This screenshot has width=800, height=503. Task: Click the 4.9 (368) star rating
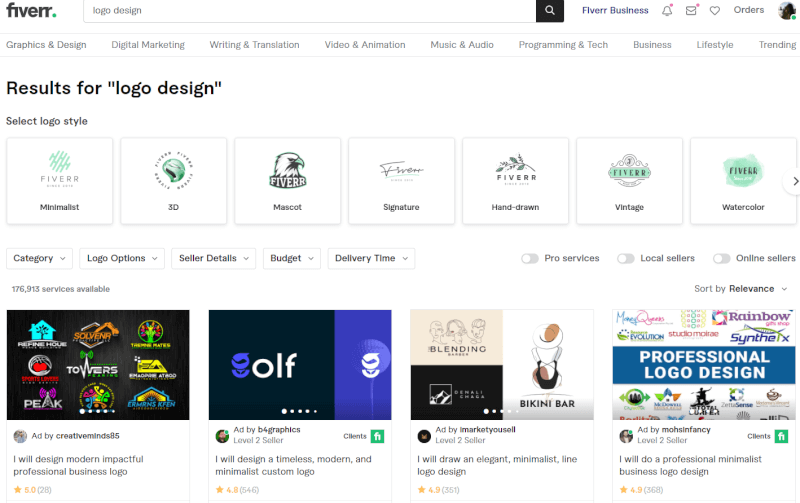[x=641, y=490]
